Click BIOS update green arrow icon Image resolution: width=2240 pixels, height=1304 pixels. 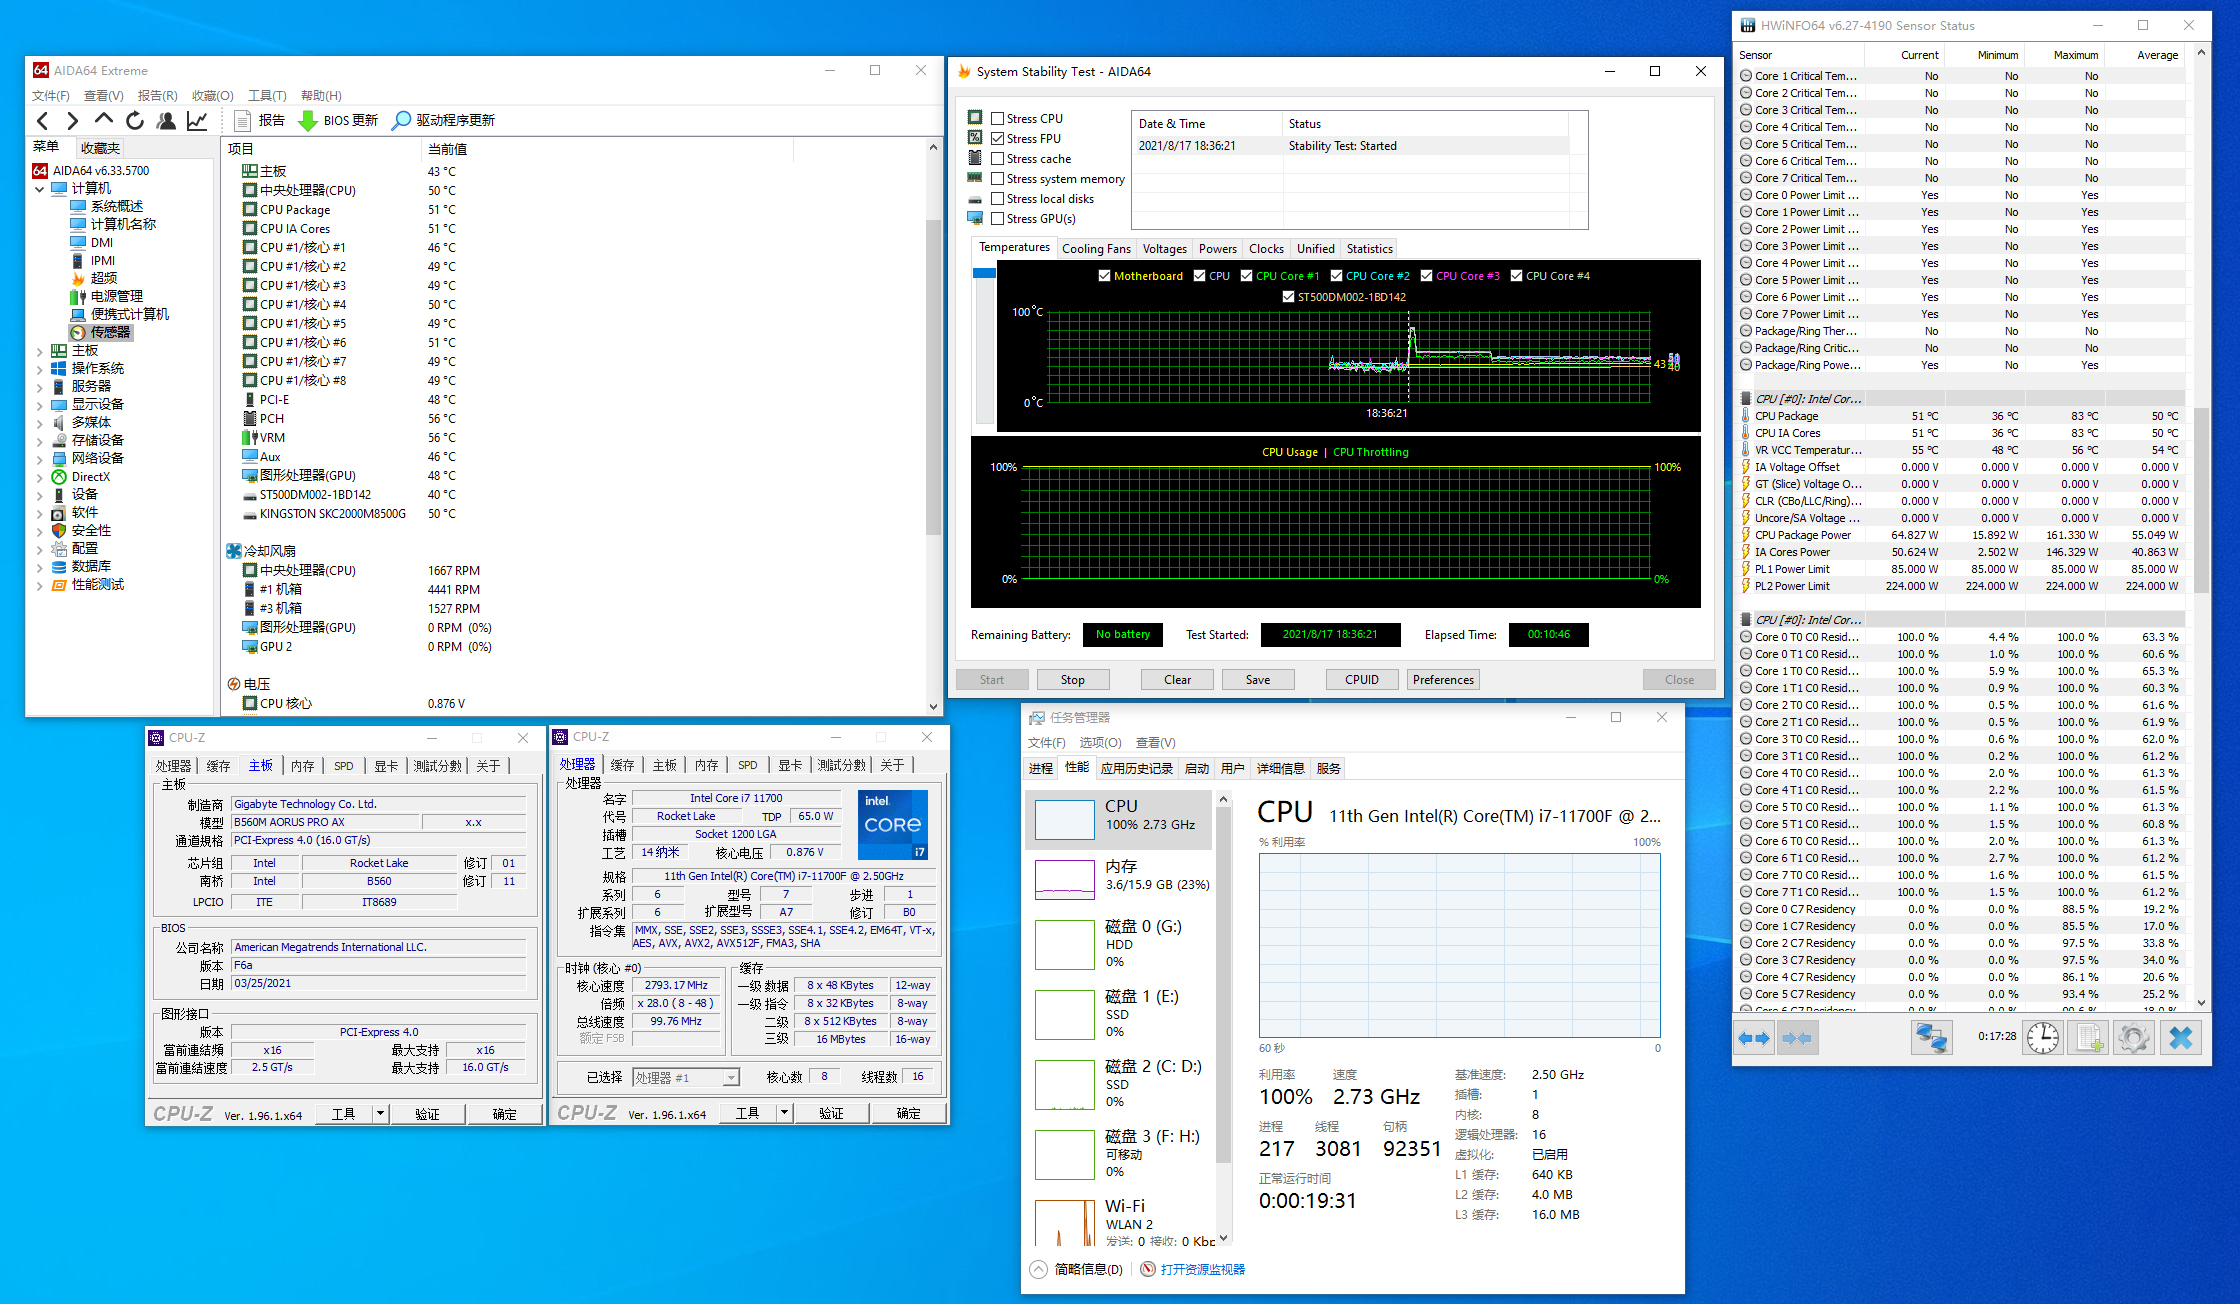pyautogui.click(x=308, y=121)
